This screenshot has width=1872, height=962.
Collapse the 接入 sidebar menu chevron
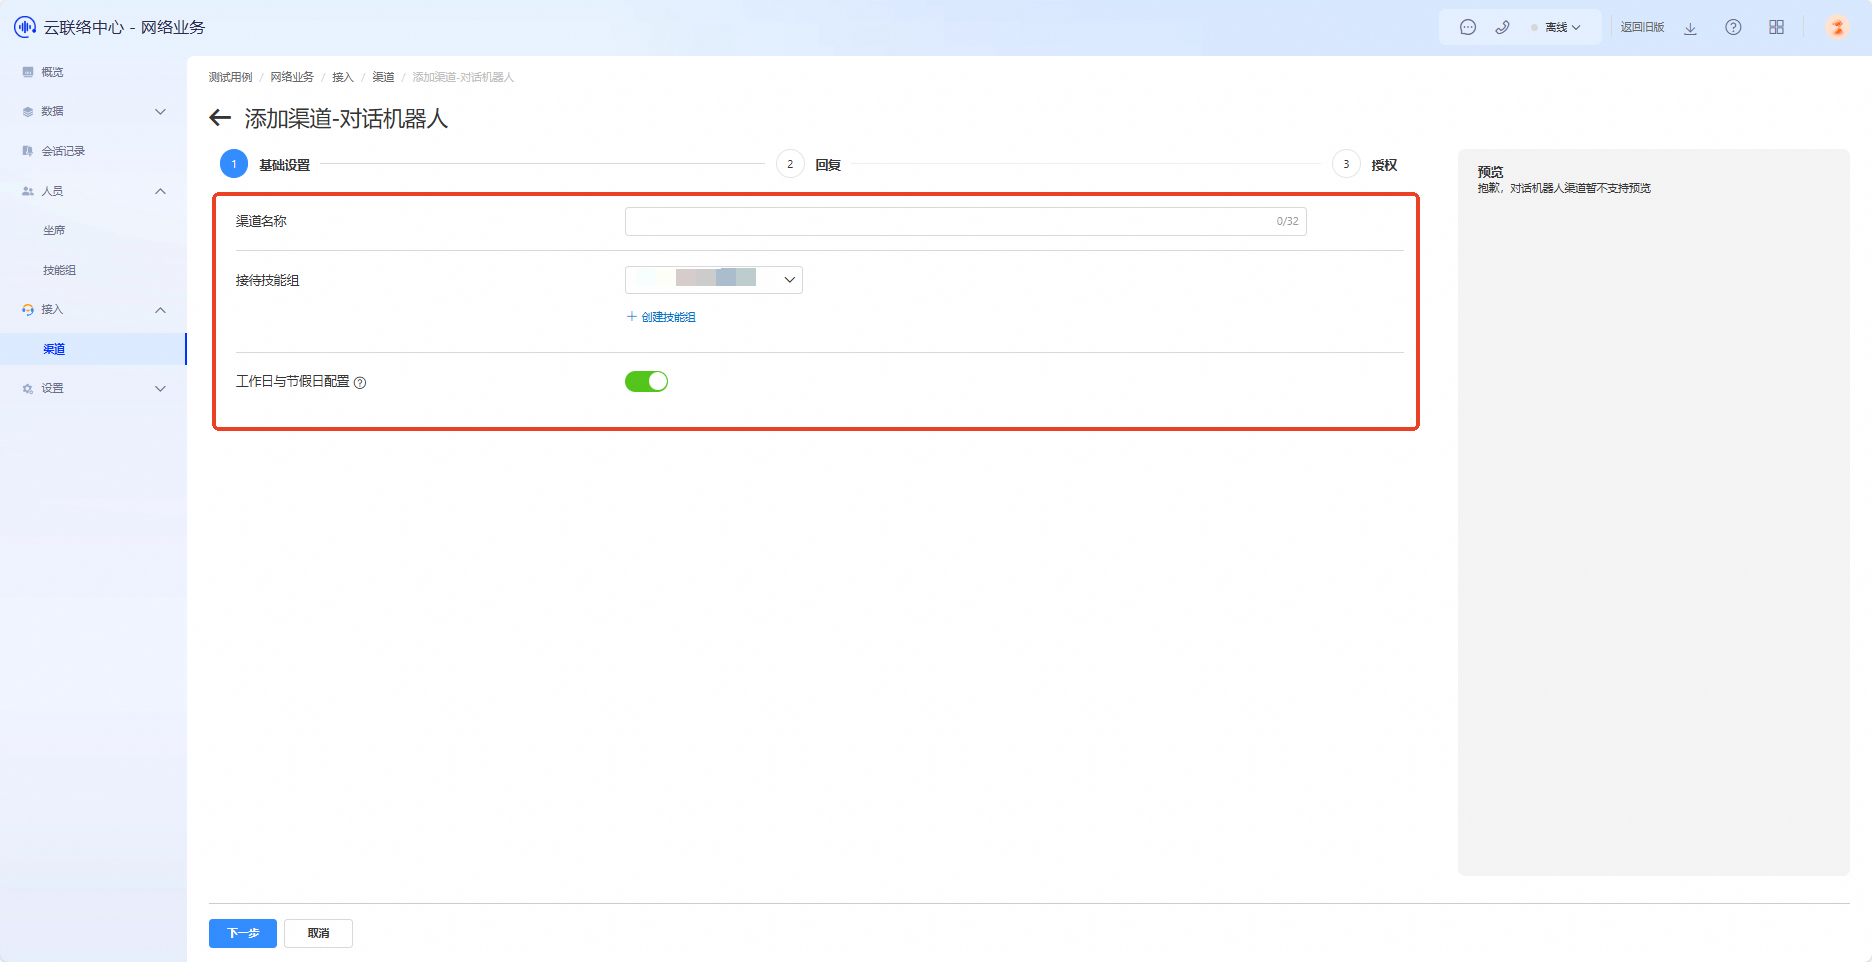coord(160,310)
